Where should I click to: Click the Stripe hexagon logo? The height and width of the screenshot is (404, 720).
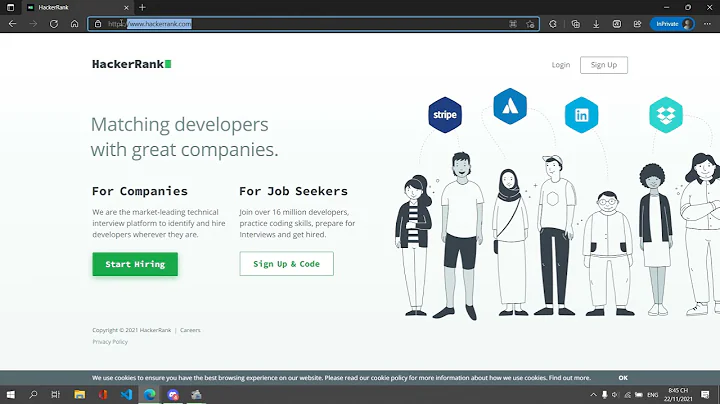(445, 115)
